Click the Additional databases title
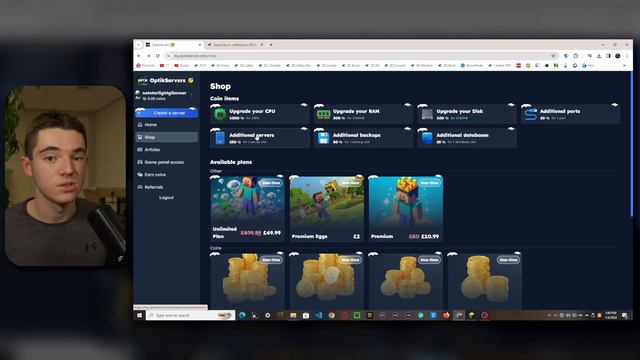This screenshot has width=640, height=360. point(462,135)
